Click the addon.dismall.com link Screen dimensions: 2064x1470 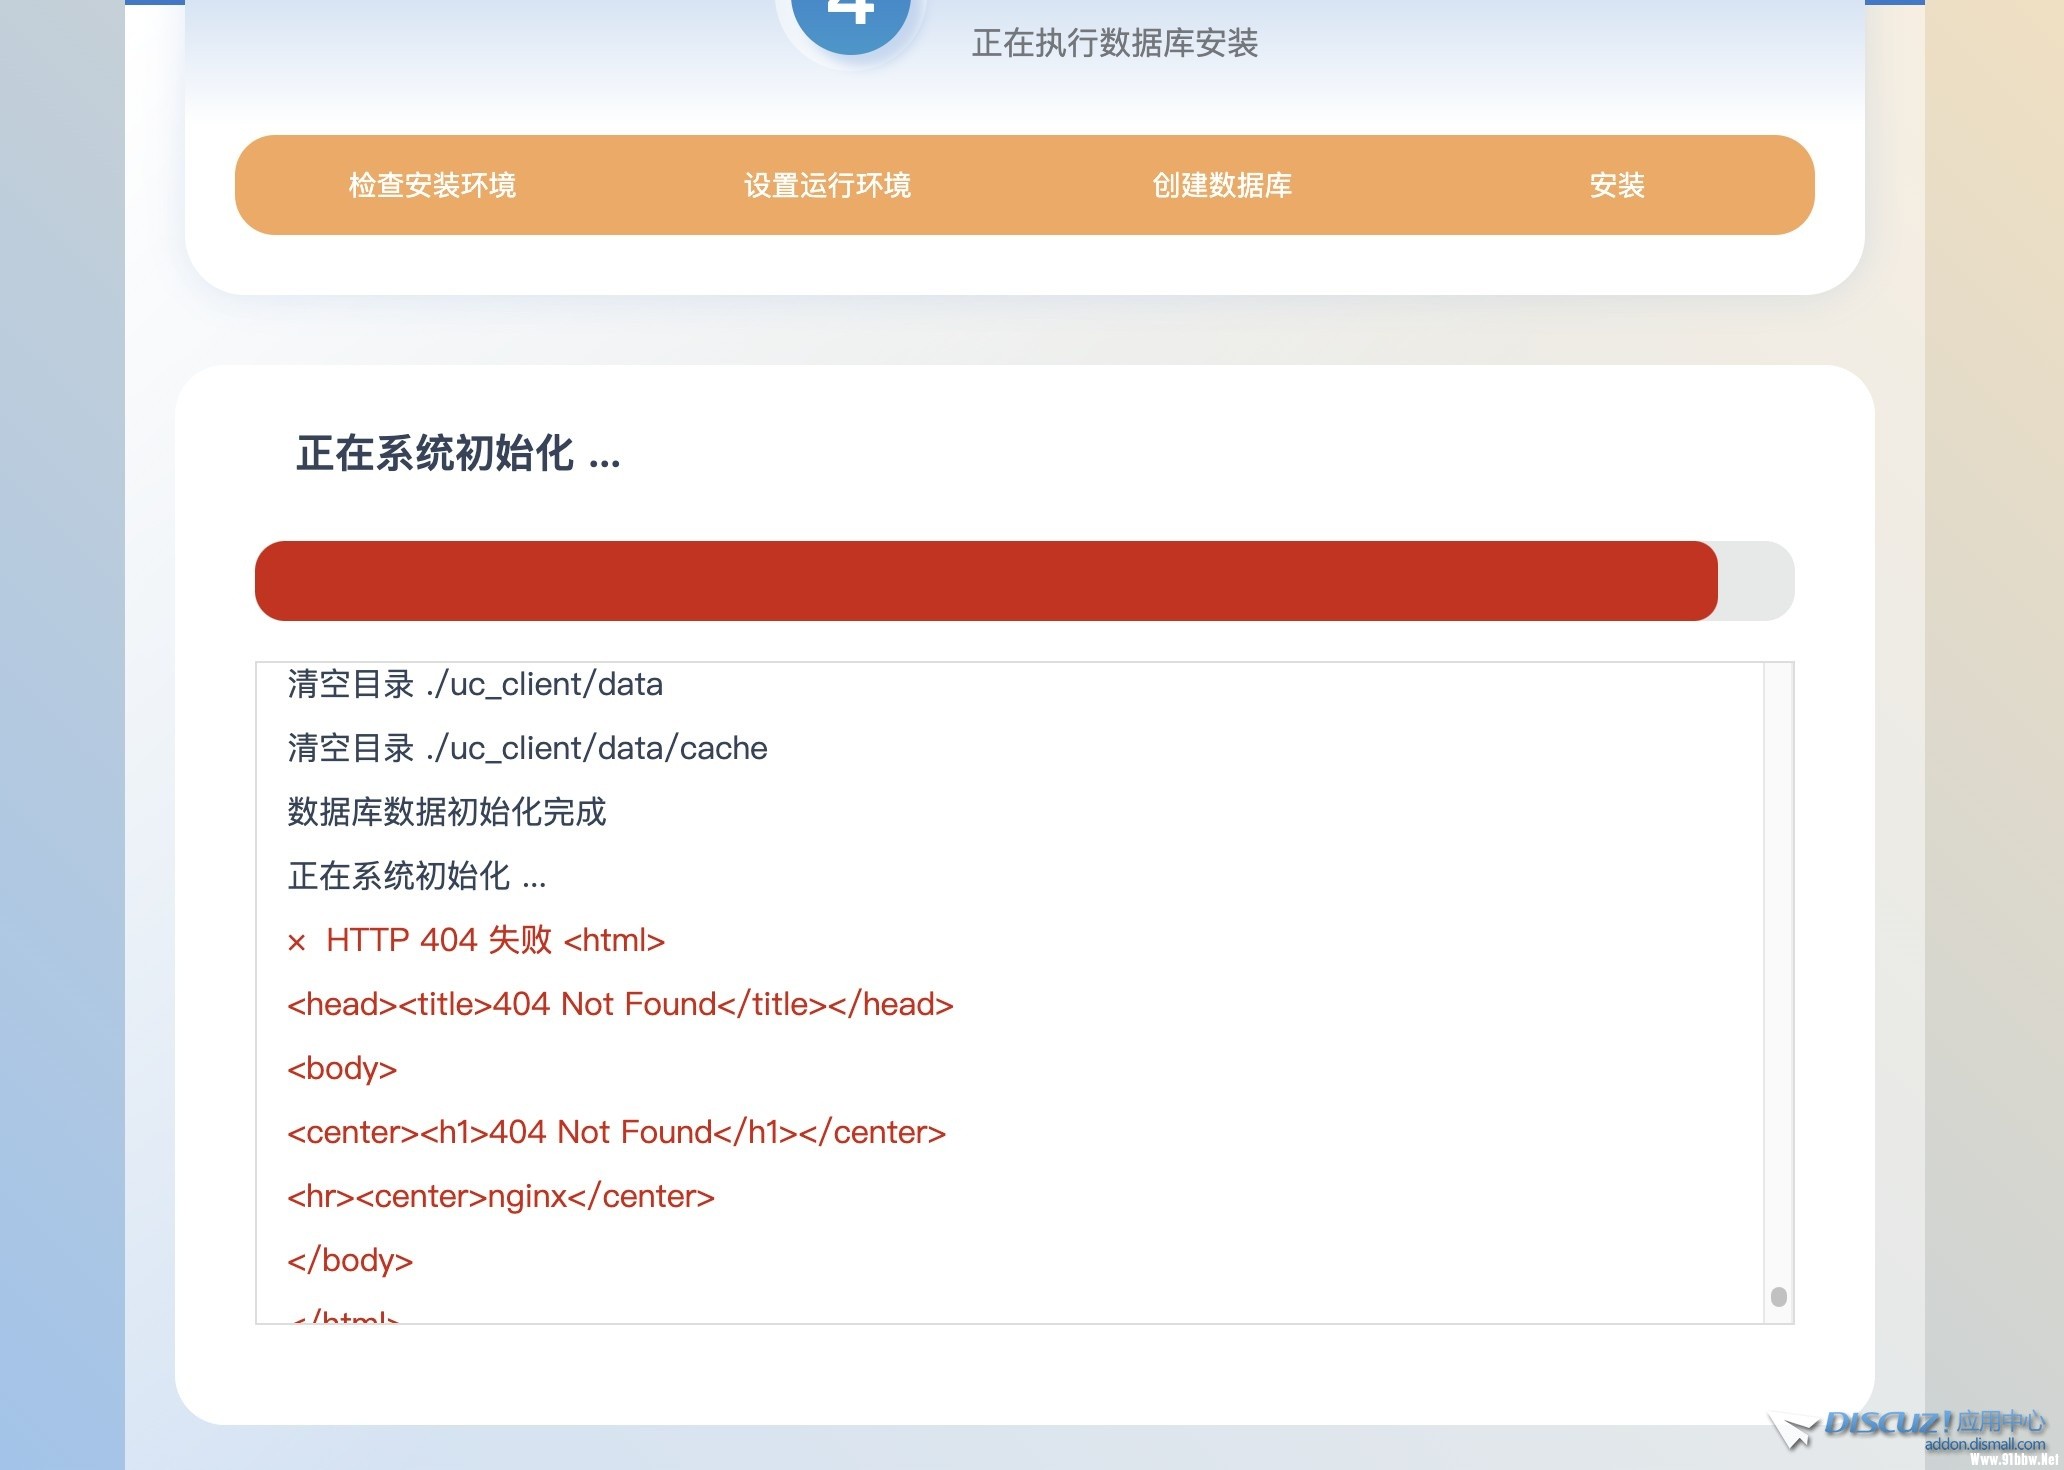tap(1984, 1444)
